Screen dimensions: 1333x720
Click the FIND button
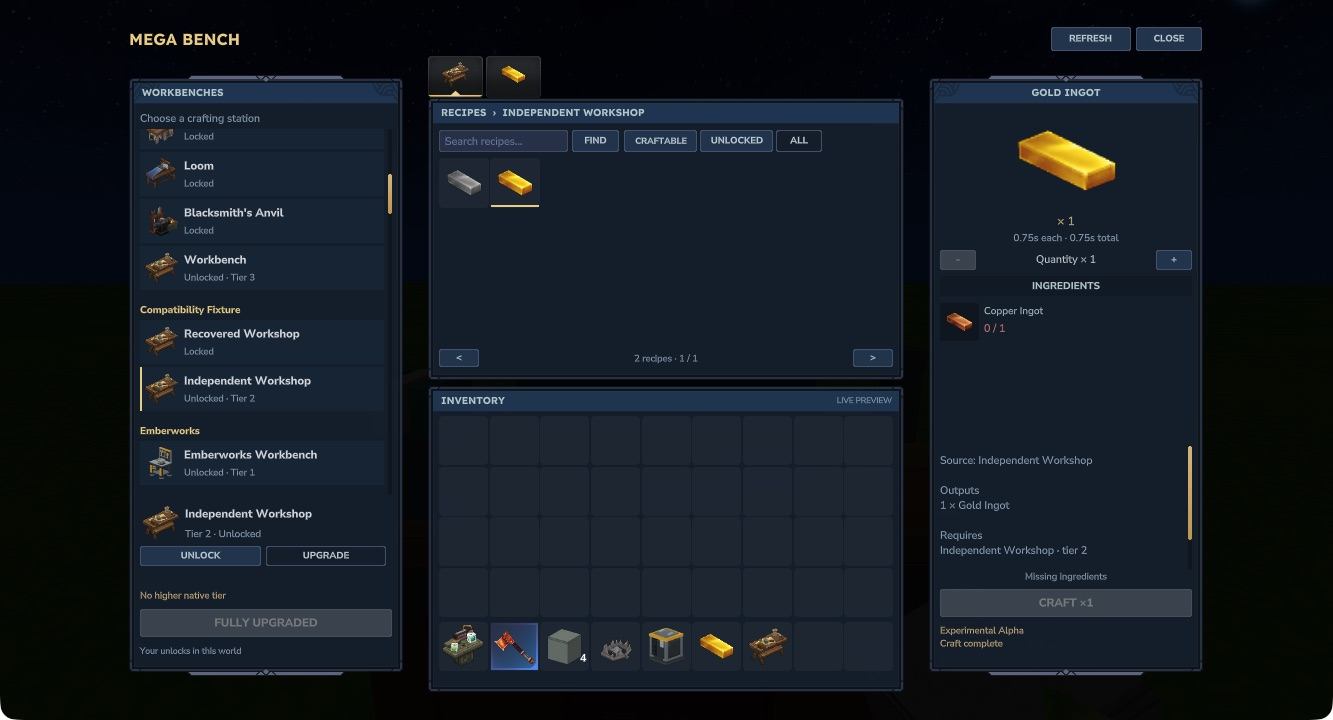point(595,141)
